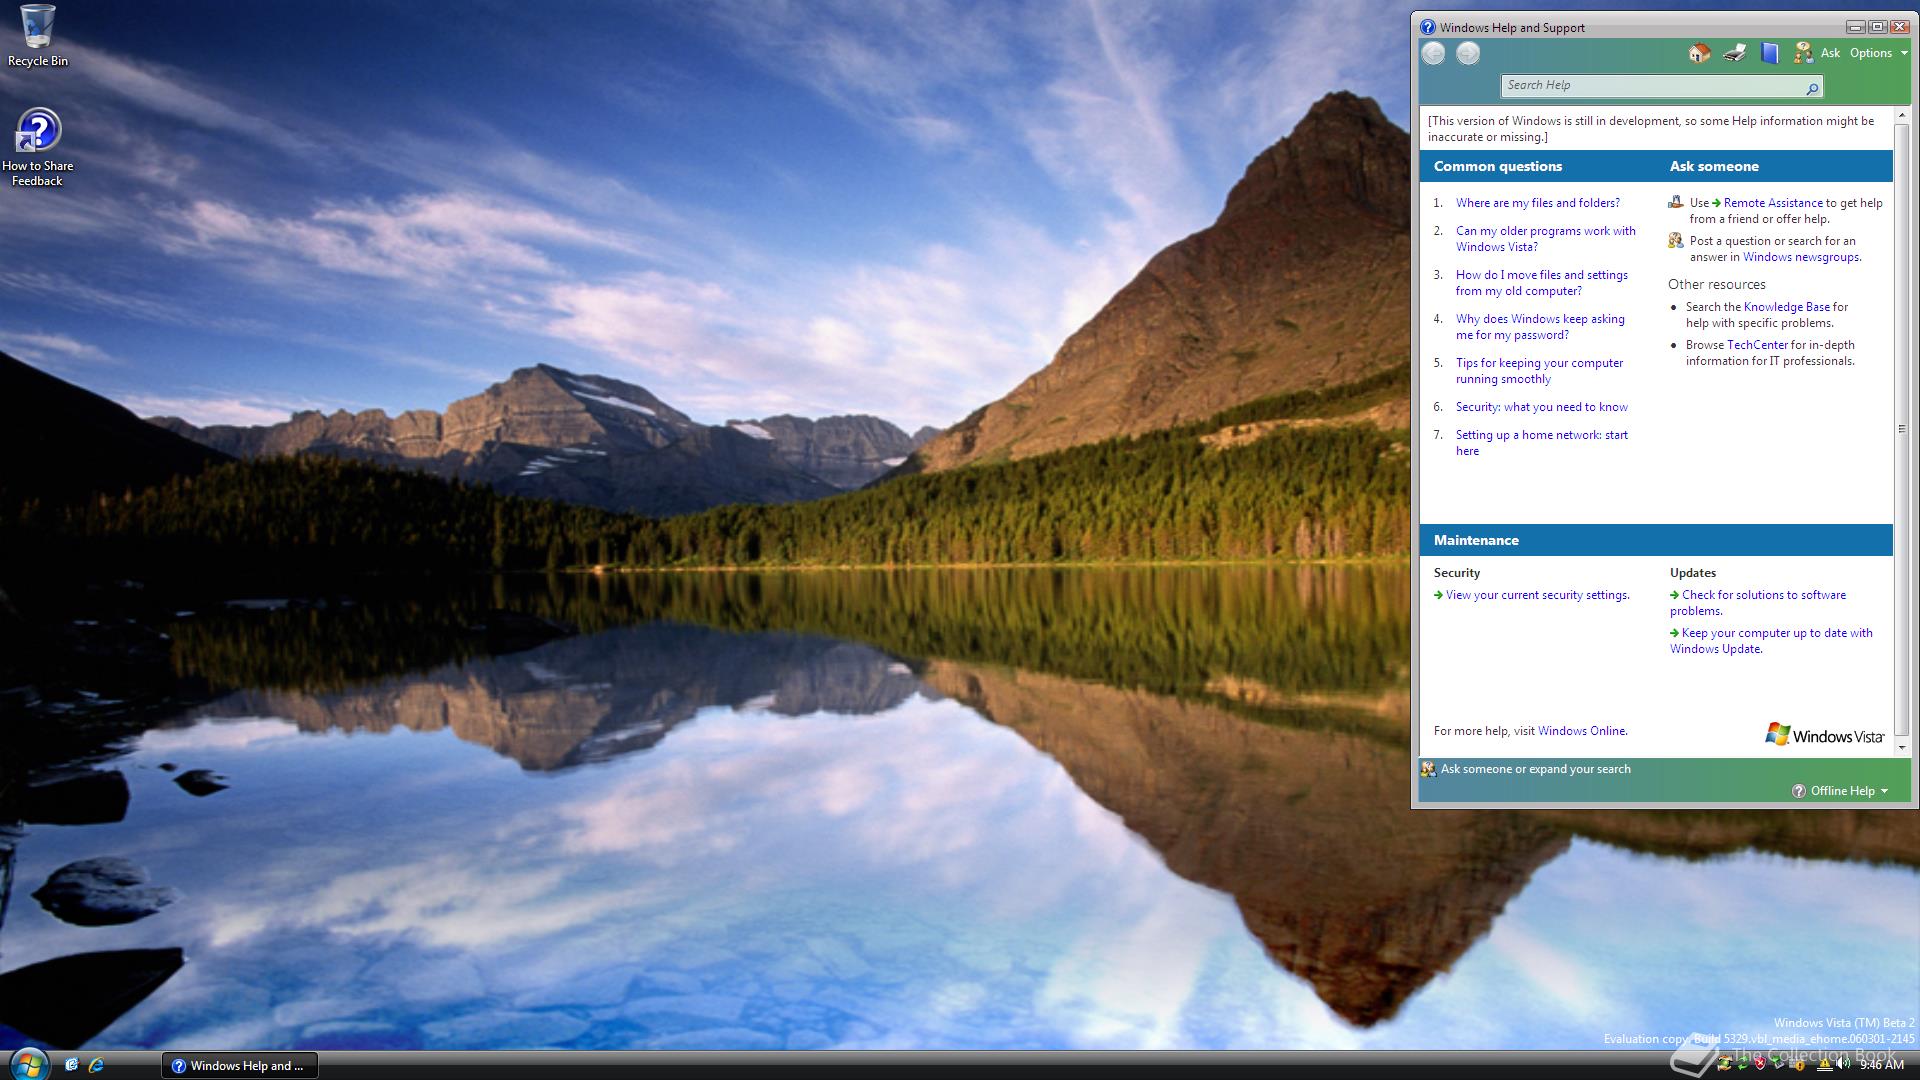Click the Ask people icon
Image resolution: width=1920 pixels, height=1080 pixels.
1803,53
